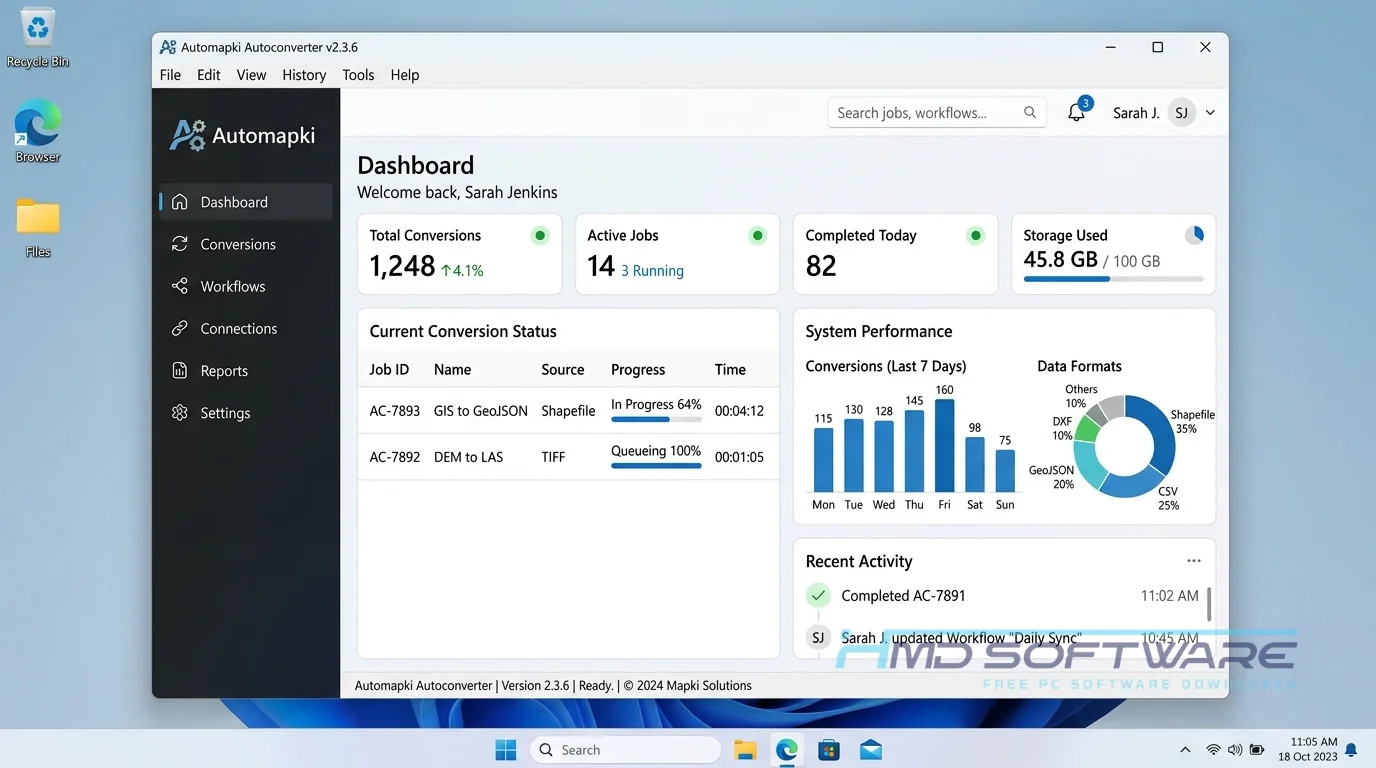
Task: Expand the user account dropdown chevron
Action: point(1210,113)
